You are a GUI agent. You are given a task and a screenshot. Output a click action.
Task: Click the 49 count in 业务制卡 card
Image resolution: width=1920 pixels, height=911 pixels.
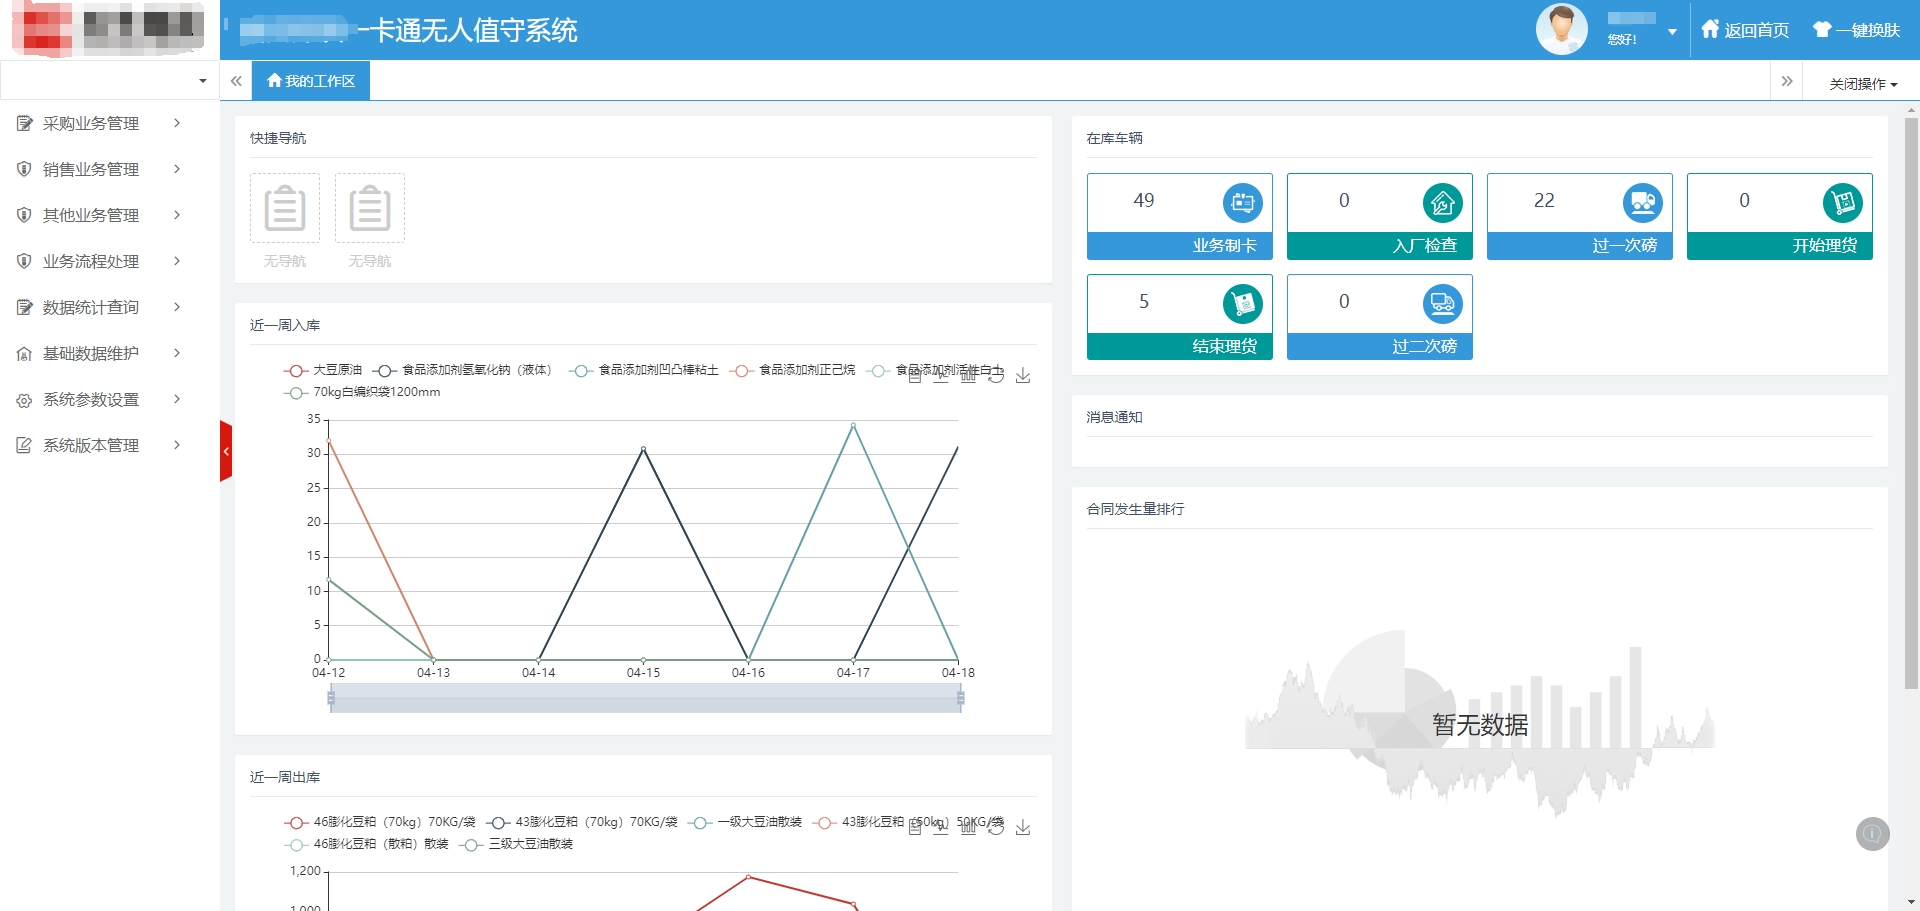pyautogui.click(x=1144, y=201)
